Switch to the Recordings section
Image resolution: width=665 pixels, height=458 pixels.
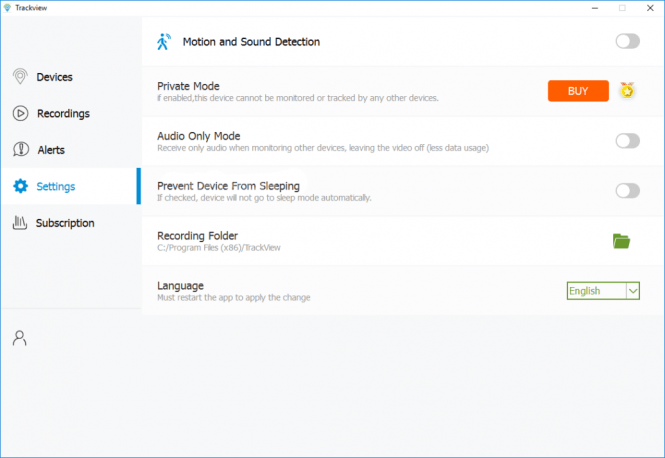[63, 114]
